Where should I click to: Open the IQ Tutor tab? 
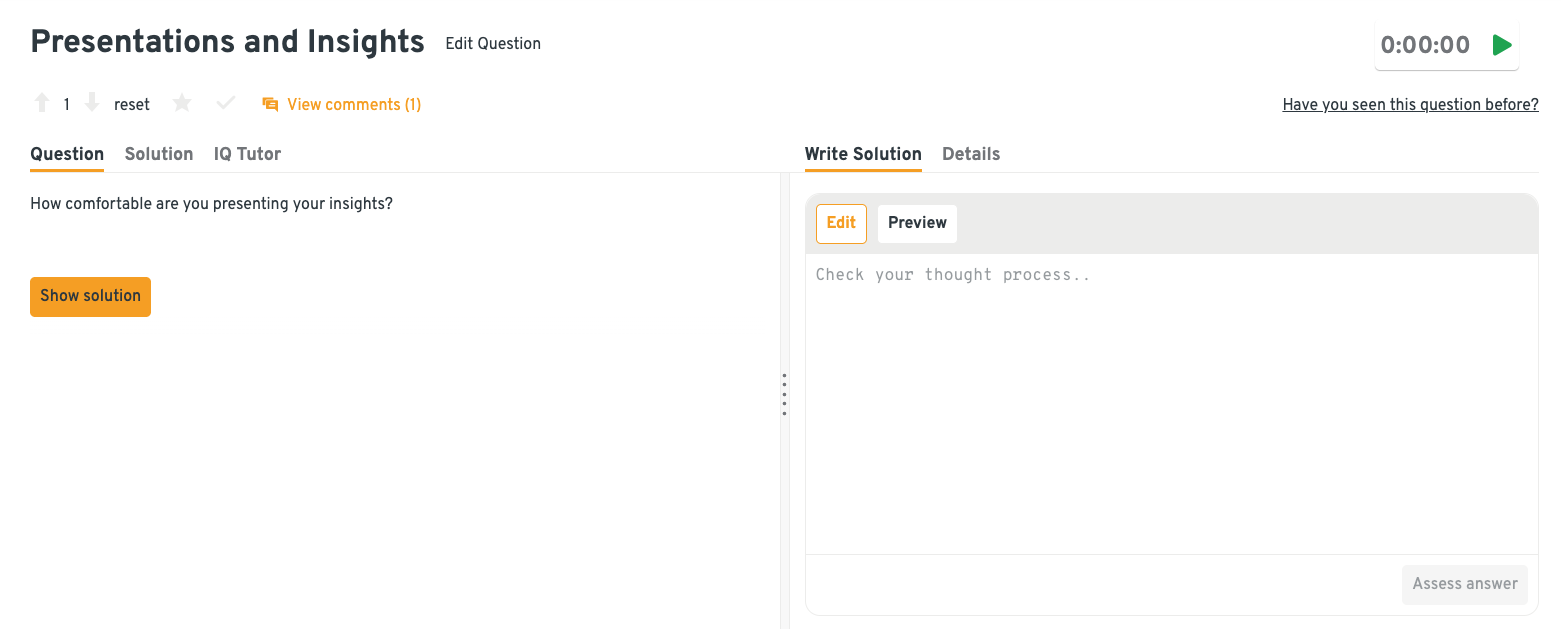tap(247, 154)
